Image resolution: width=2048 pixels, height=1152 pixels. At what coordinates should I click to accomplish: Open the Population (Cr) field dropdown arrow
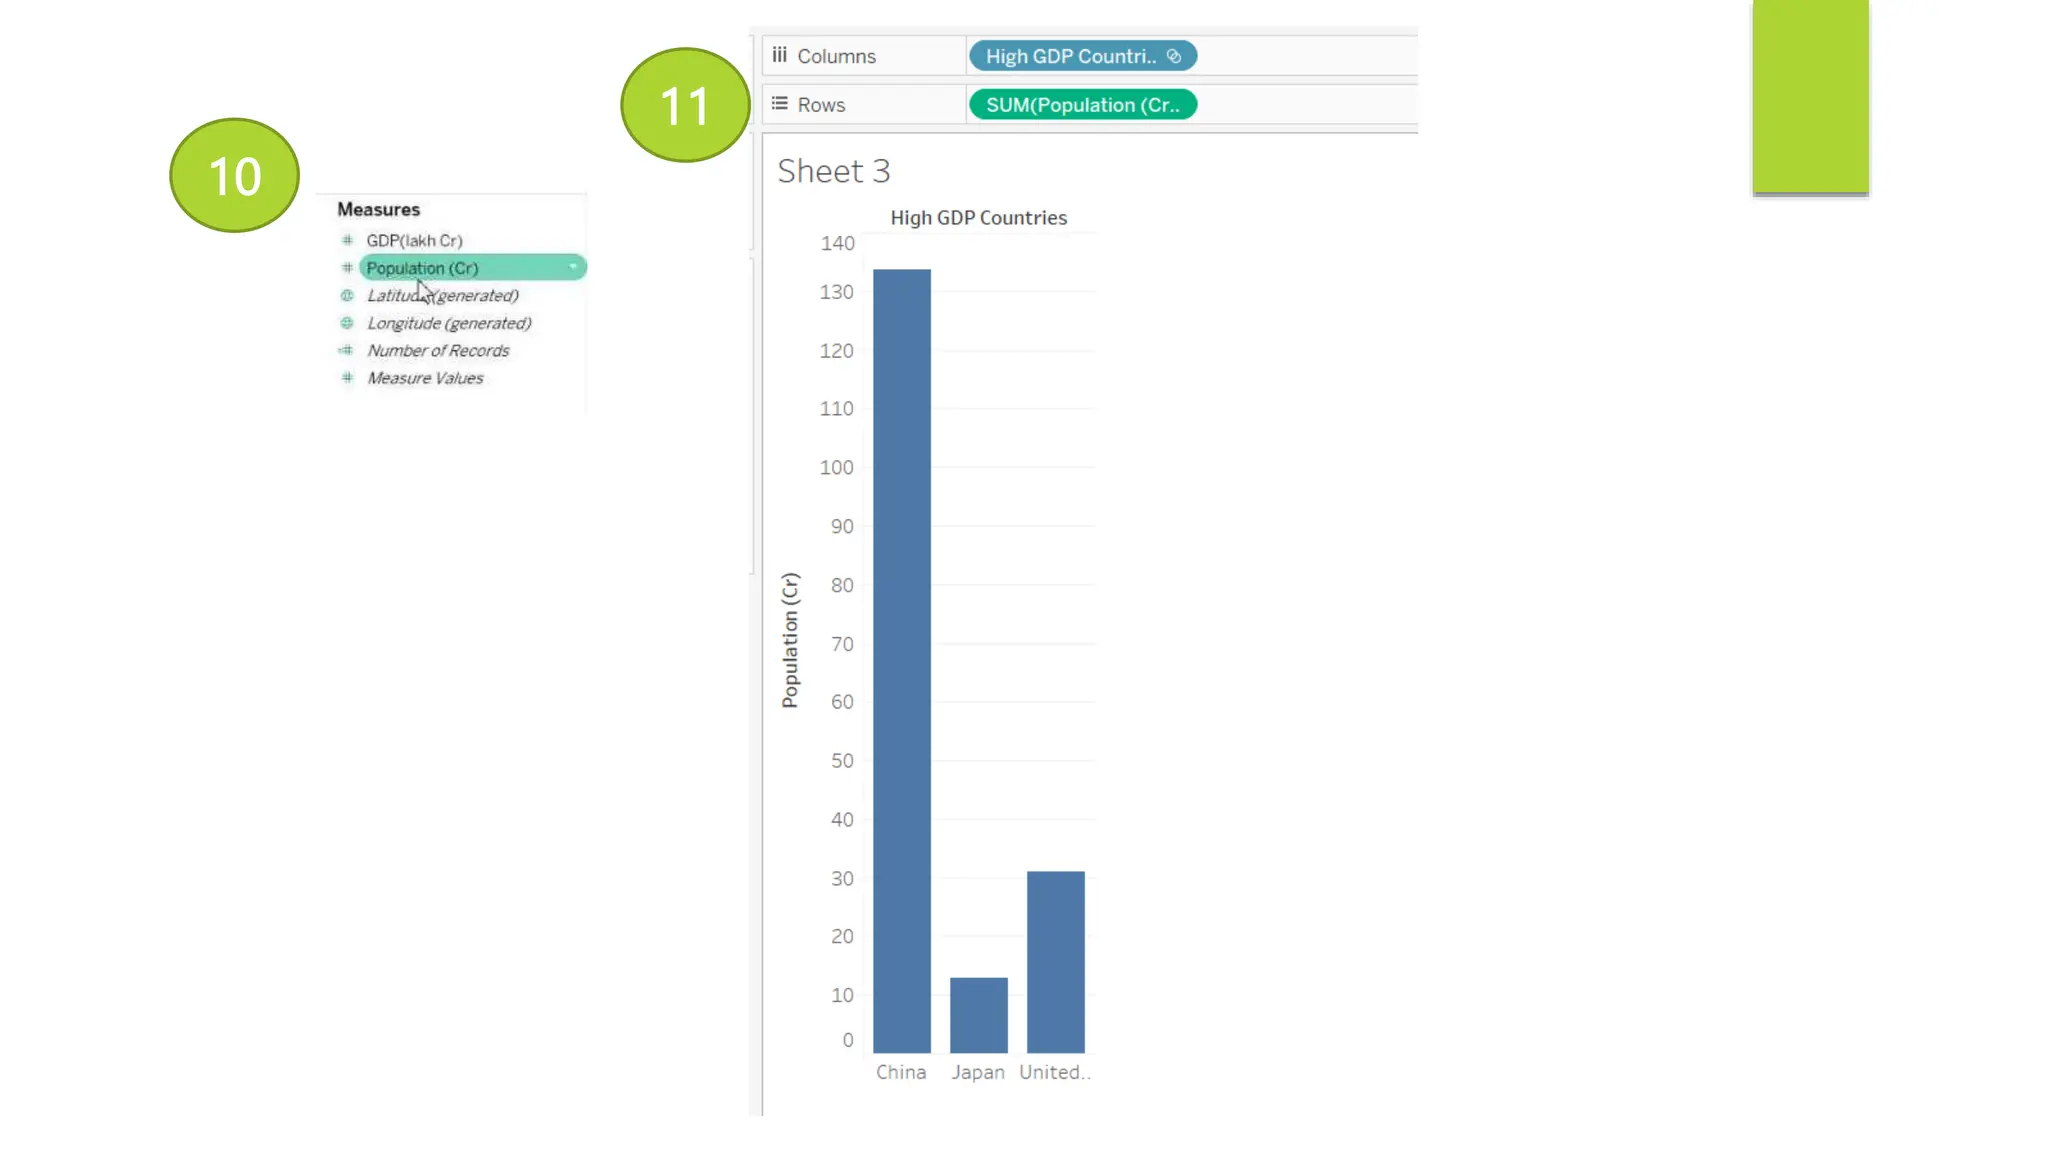point(573,267)
